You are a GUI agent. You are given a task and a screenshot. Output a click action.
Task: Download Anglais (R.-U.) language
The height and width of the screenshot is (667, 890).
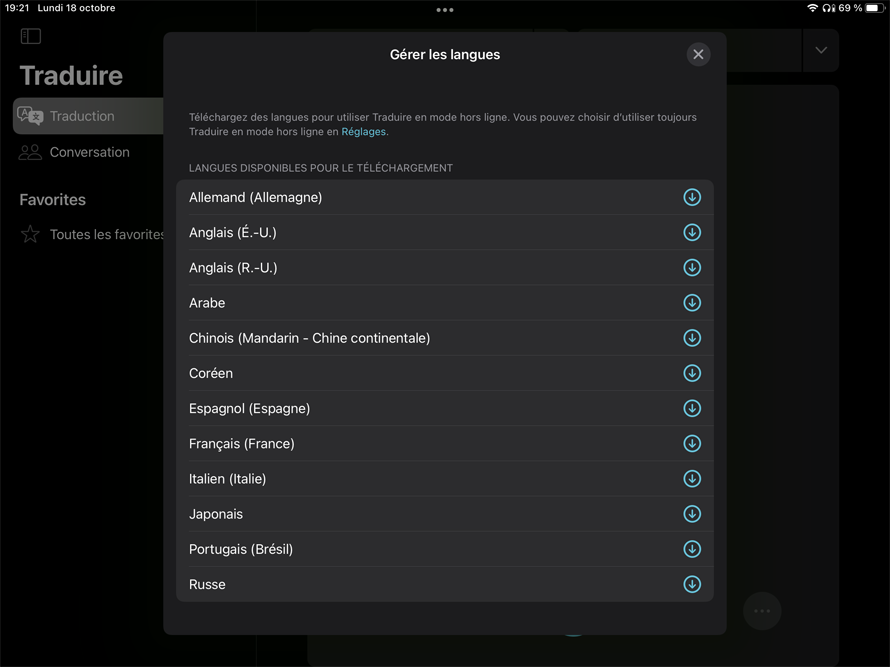691,268
